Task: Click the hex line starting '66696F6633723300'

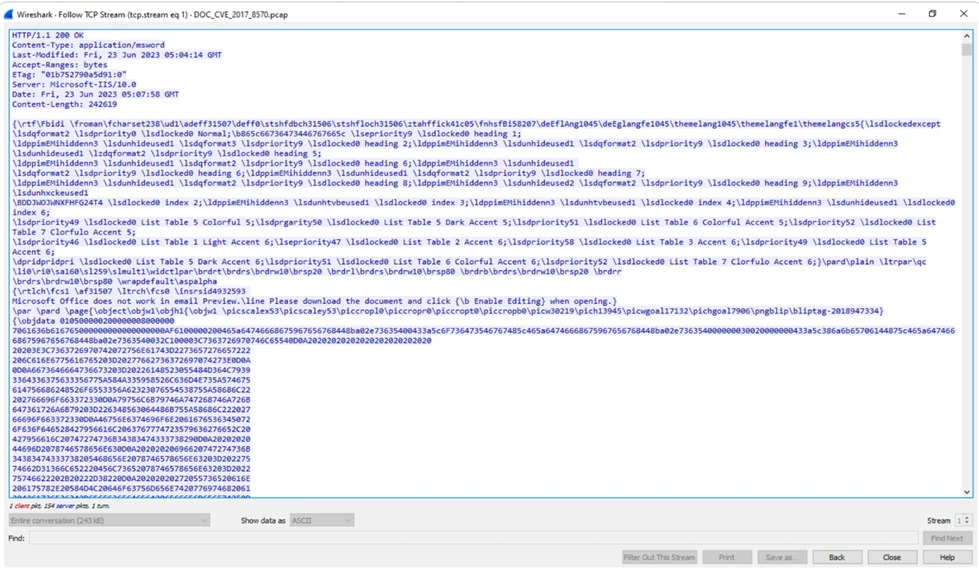Action: coord(131,419)
